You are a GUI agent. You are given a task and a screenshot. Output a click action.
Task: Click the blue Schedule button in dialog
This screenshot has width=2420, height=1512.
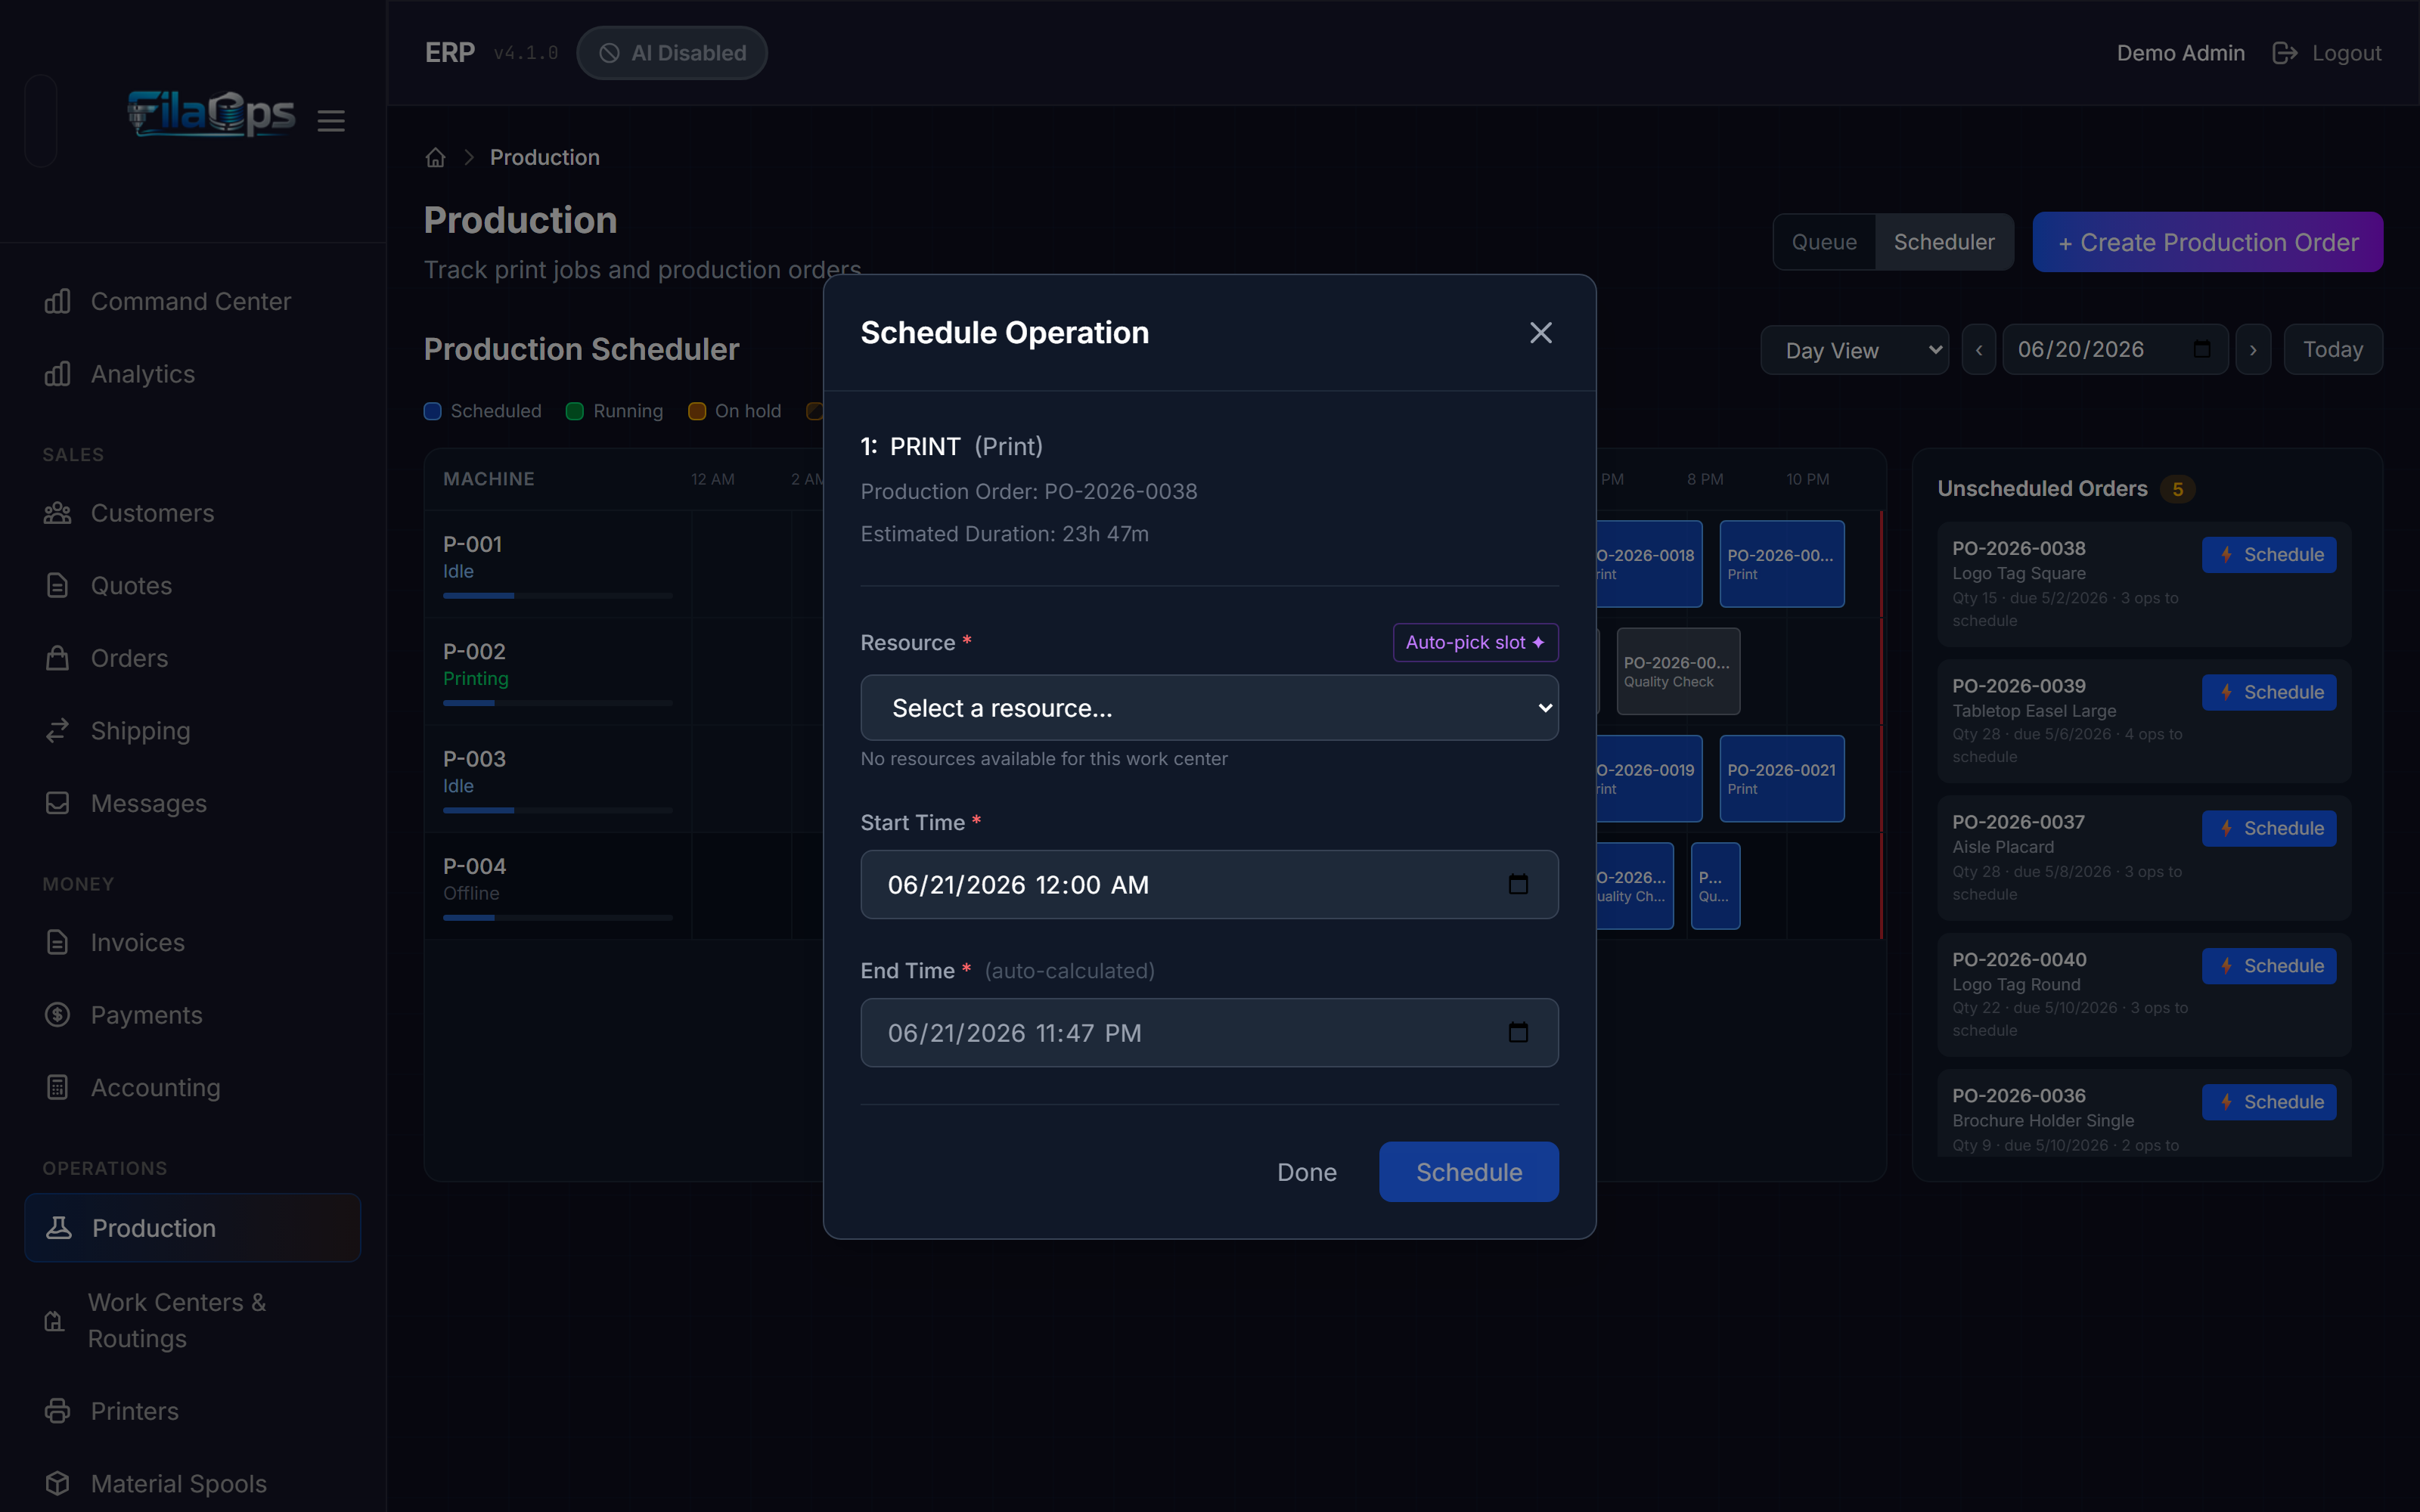tap(1468, 1172)
